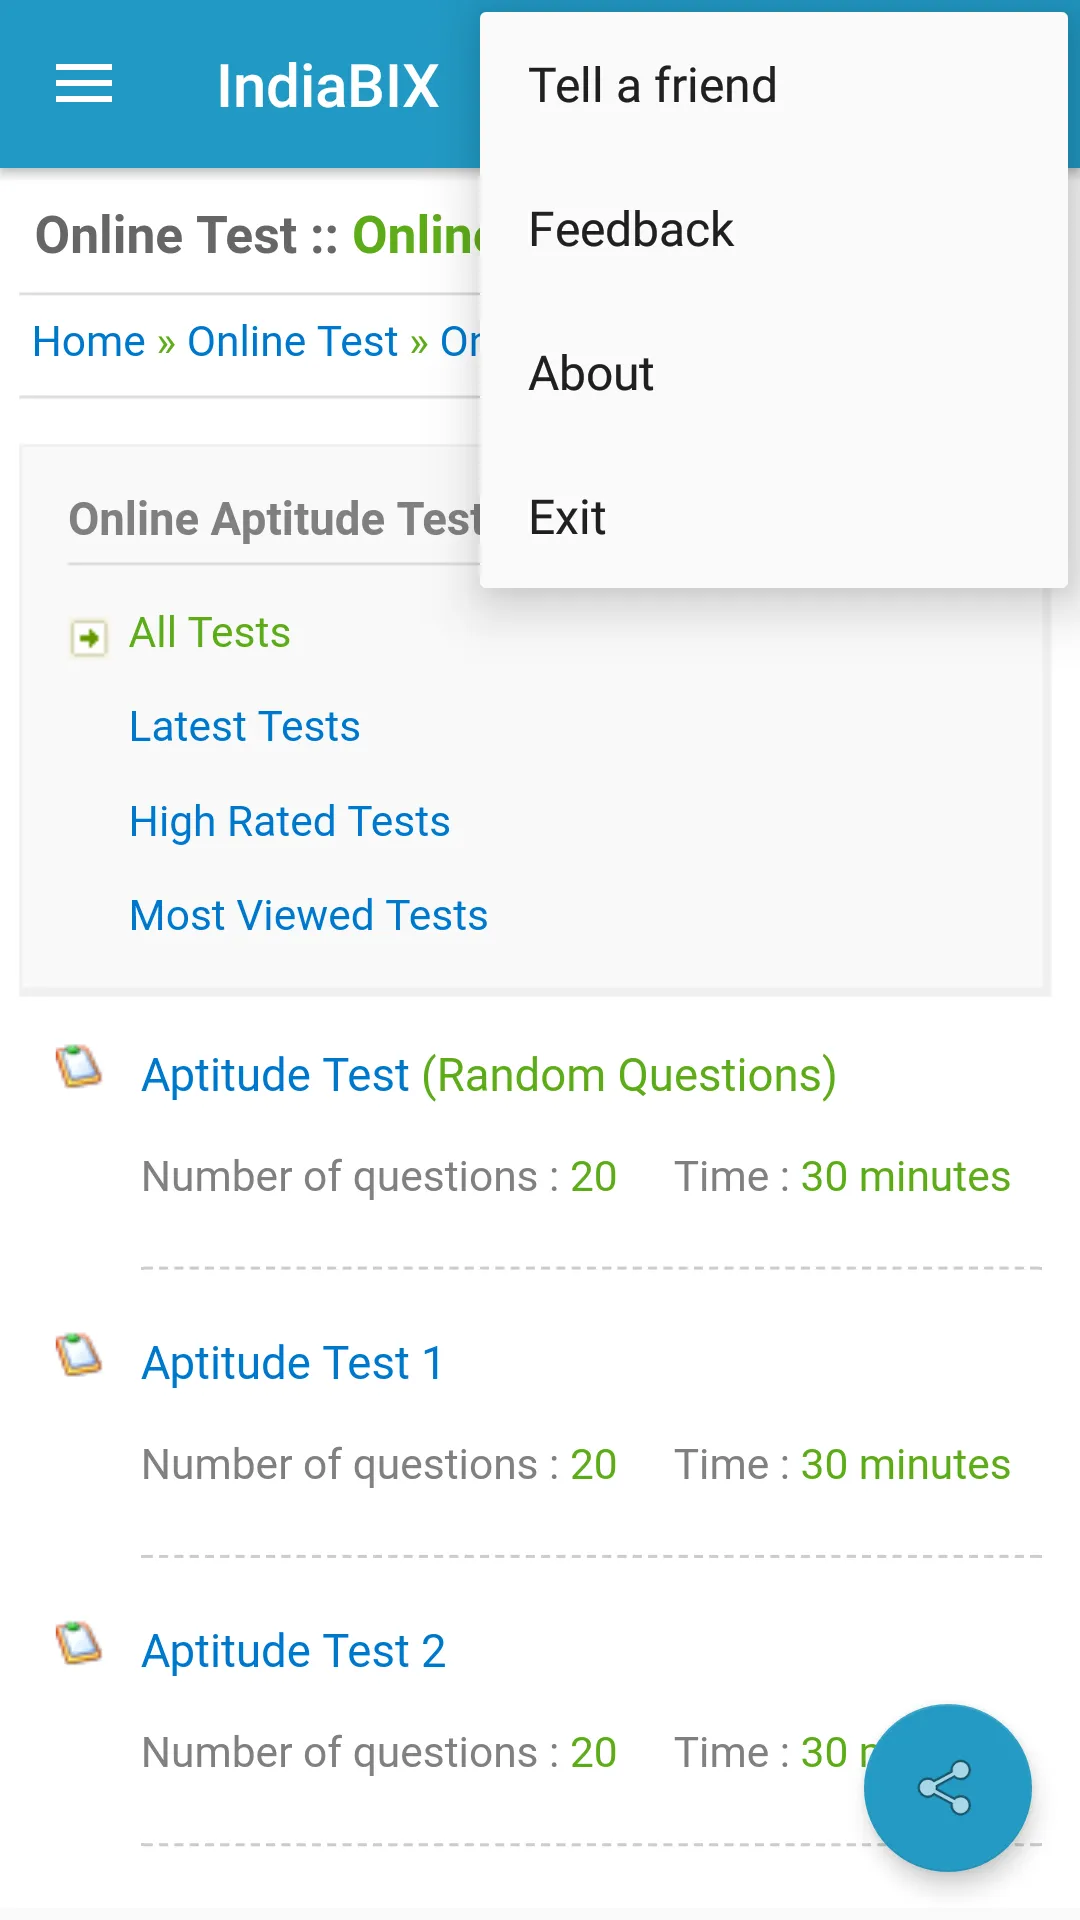The width and height of the screenshot is (1080, 1920).
Task: Click the IndiaBIX app title
Action: tap(328, 86)
